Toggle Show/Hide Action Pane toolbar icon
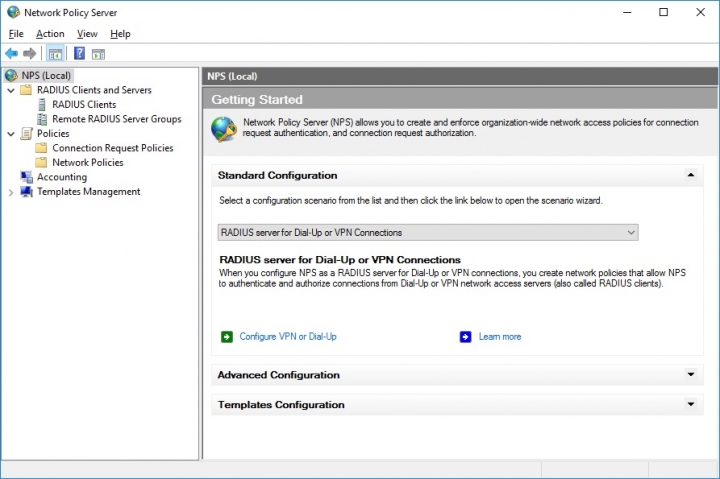Screen dimensions: 720x479 coord(98,54)
